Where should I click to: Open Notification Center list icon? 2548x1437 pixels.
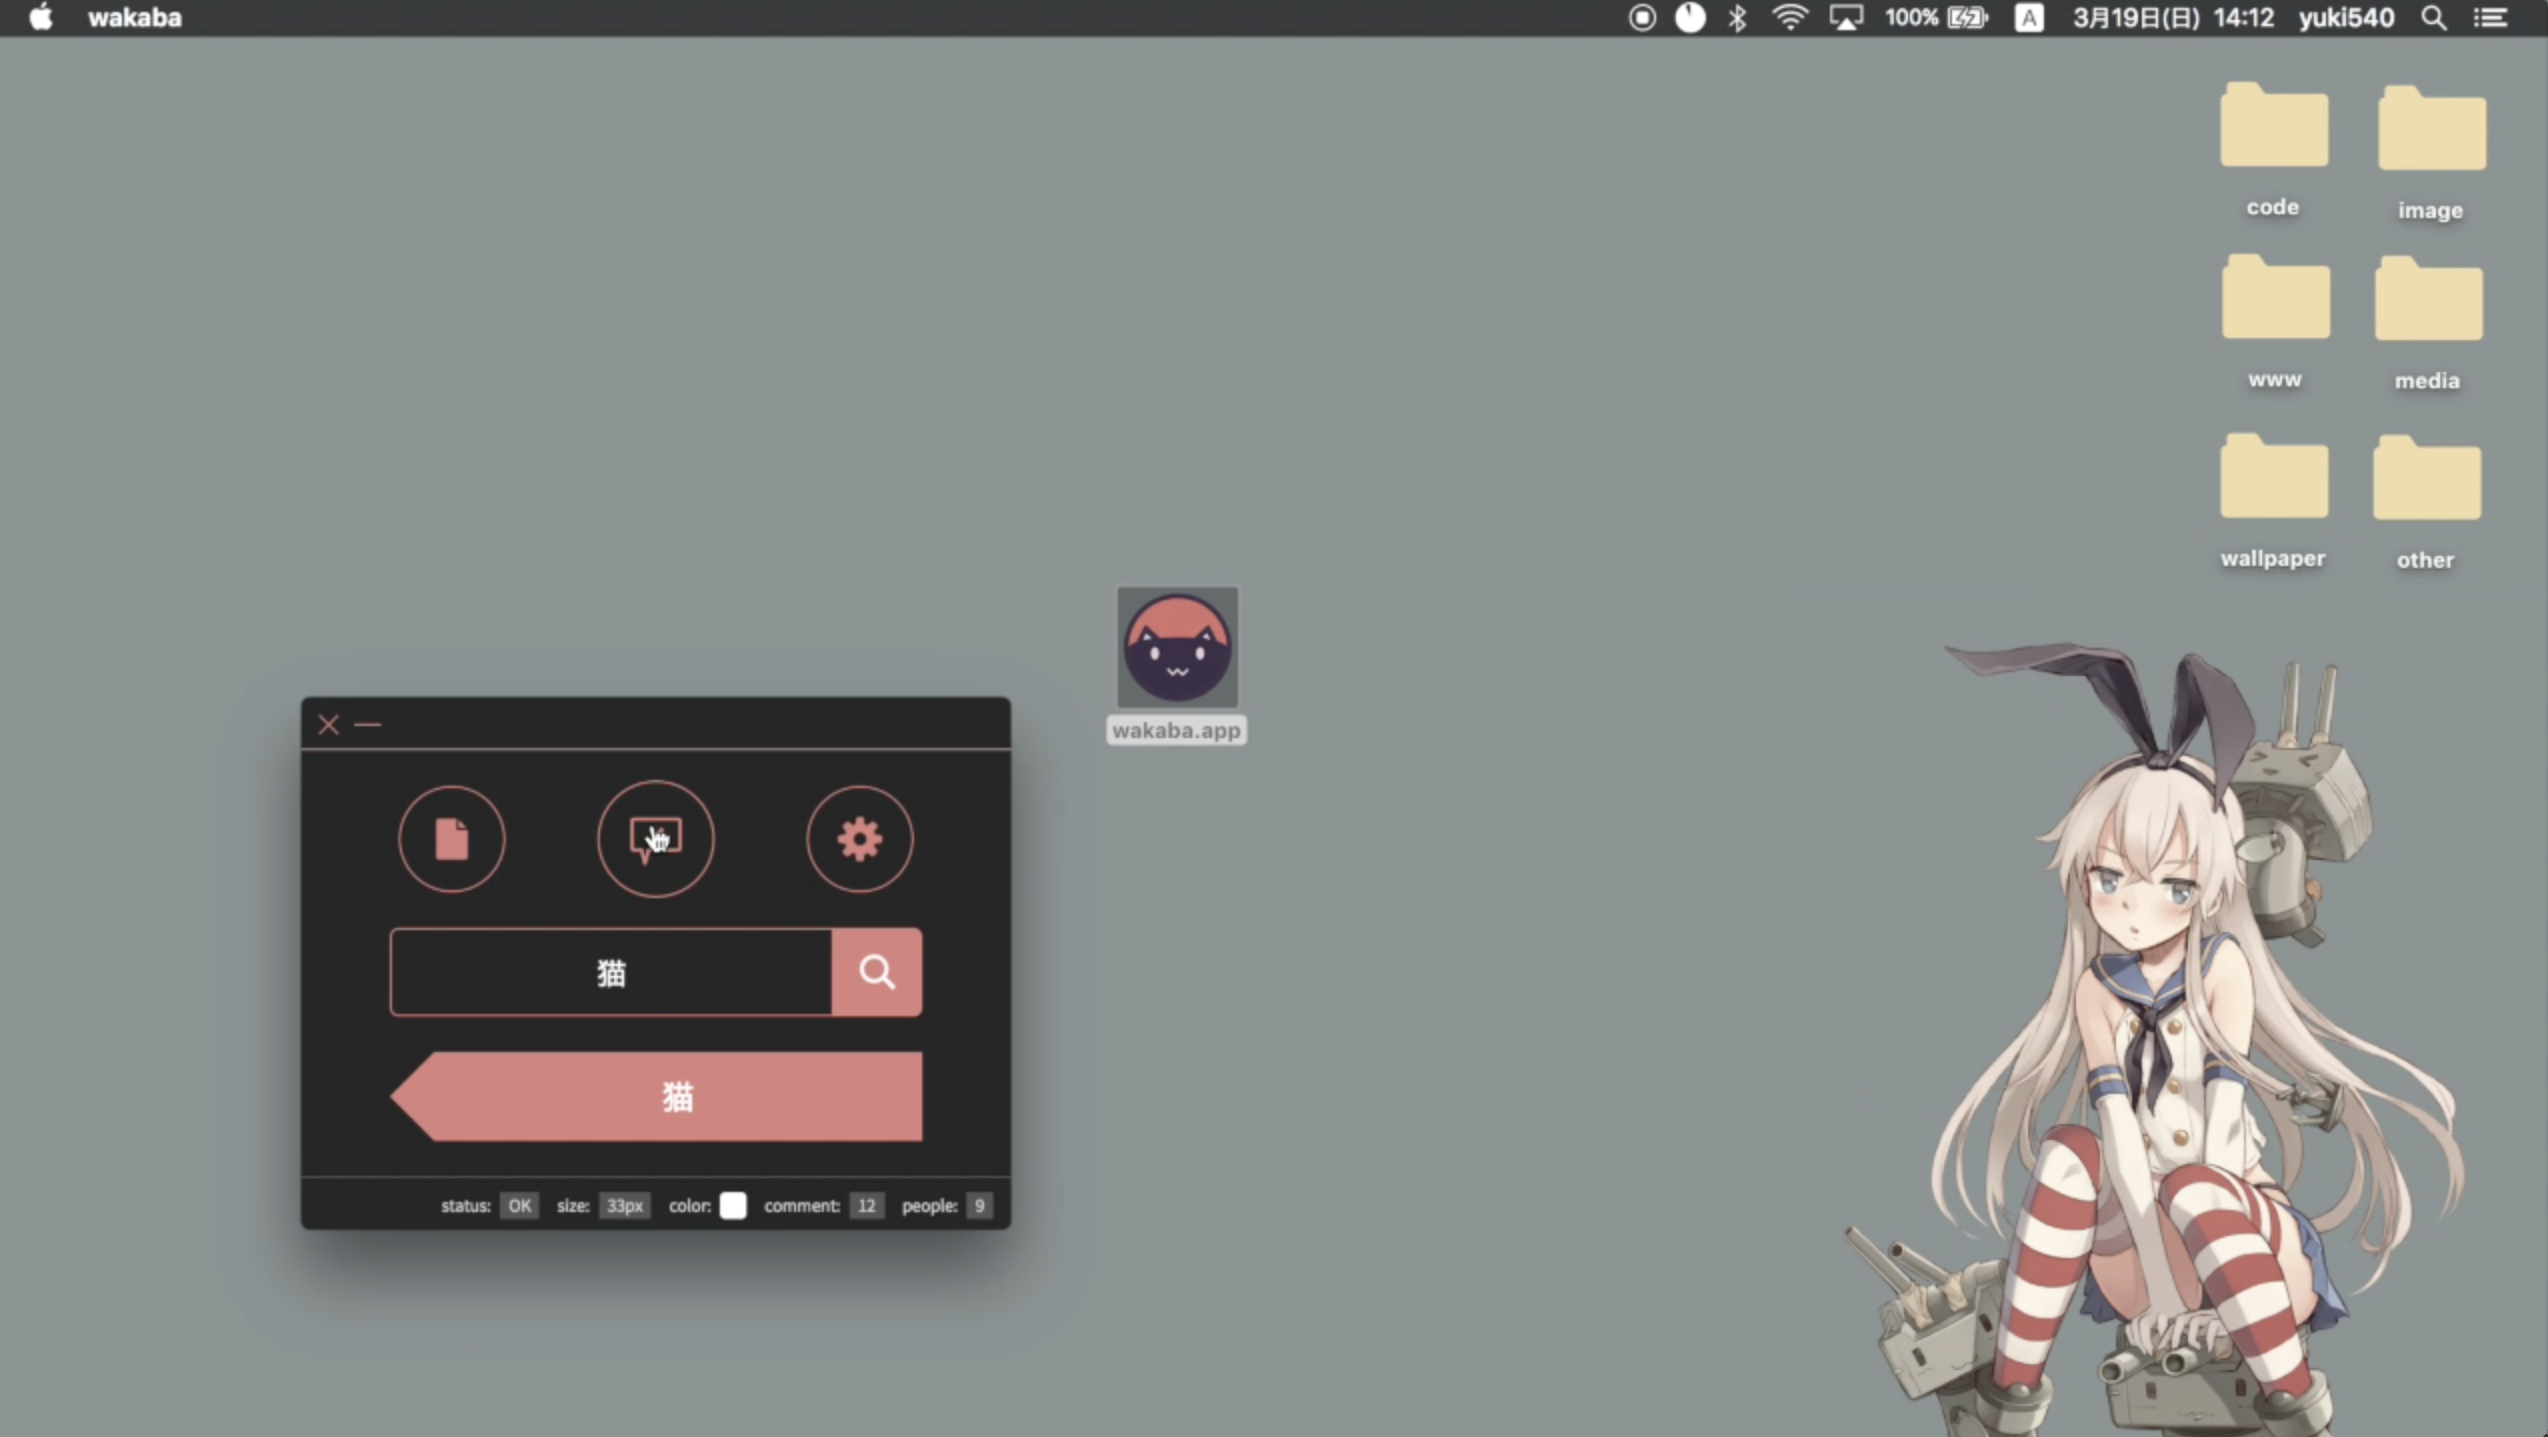click(x=2490, y=18)
